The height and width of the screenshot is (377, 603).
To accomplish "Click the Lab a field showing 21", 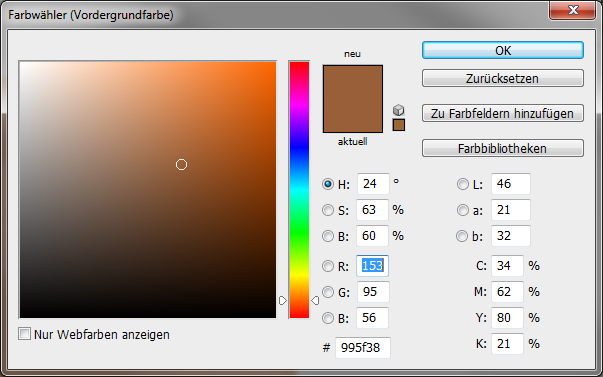I will [x=511, y=210].
